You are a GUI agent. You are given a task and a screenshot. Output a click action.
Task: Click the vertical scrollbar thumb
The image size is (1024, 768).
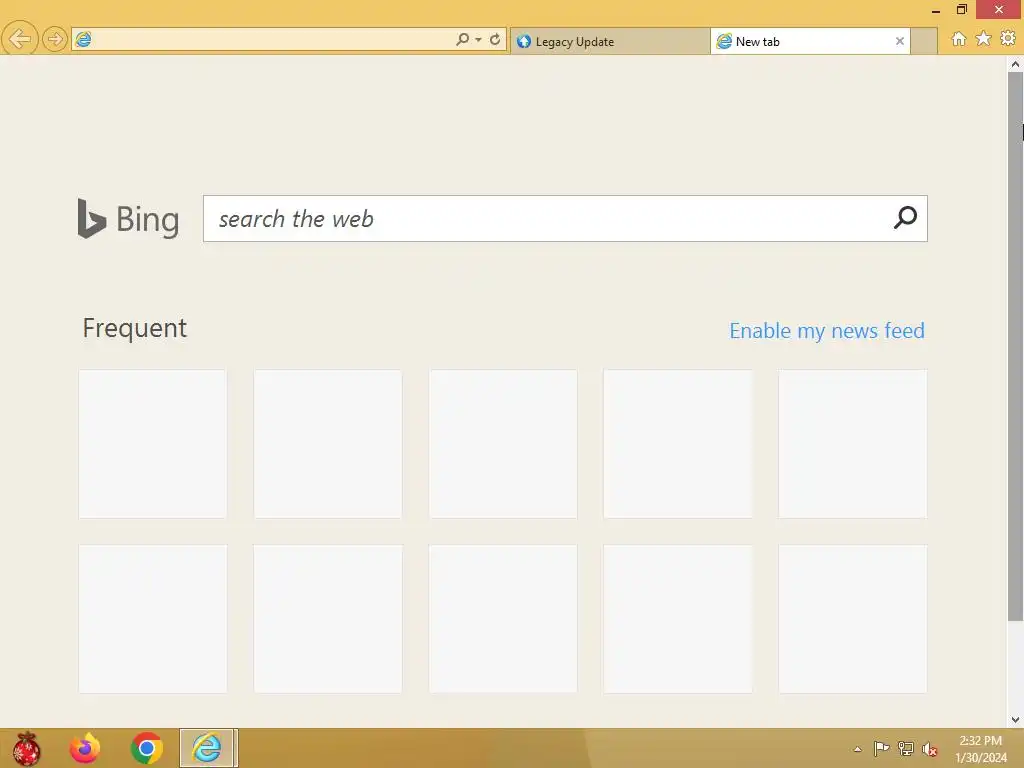(1015, 347)
